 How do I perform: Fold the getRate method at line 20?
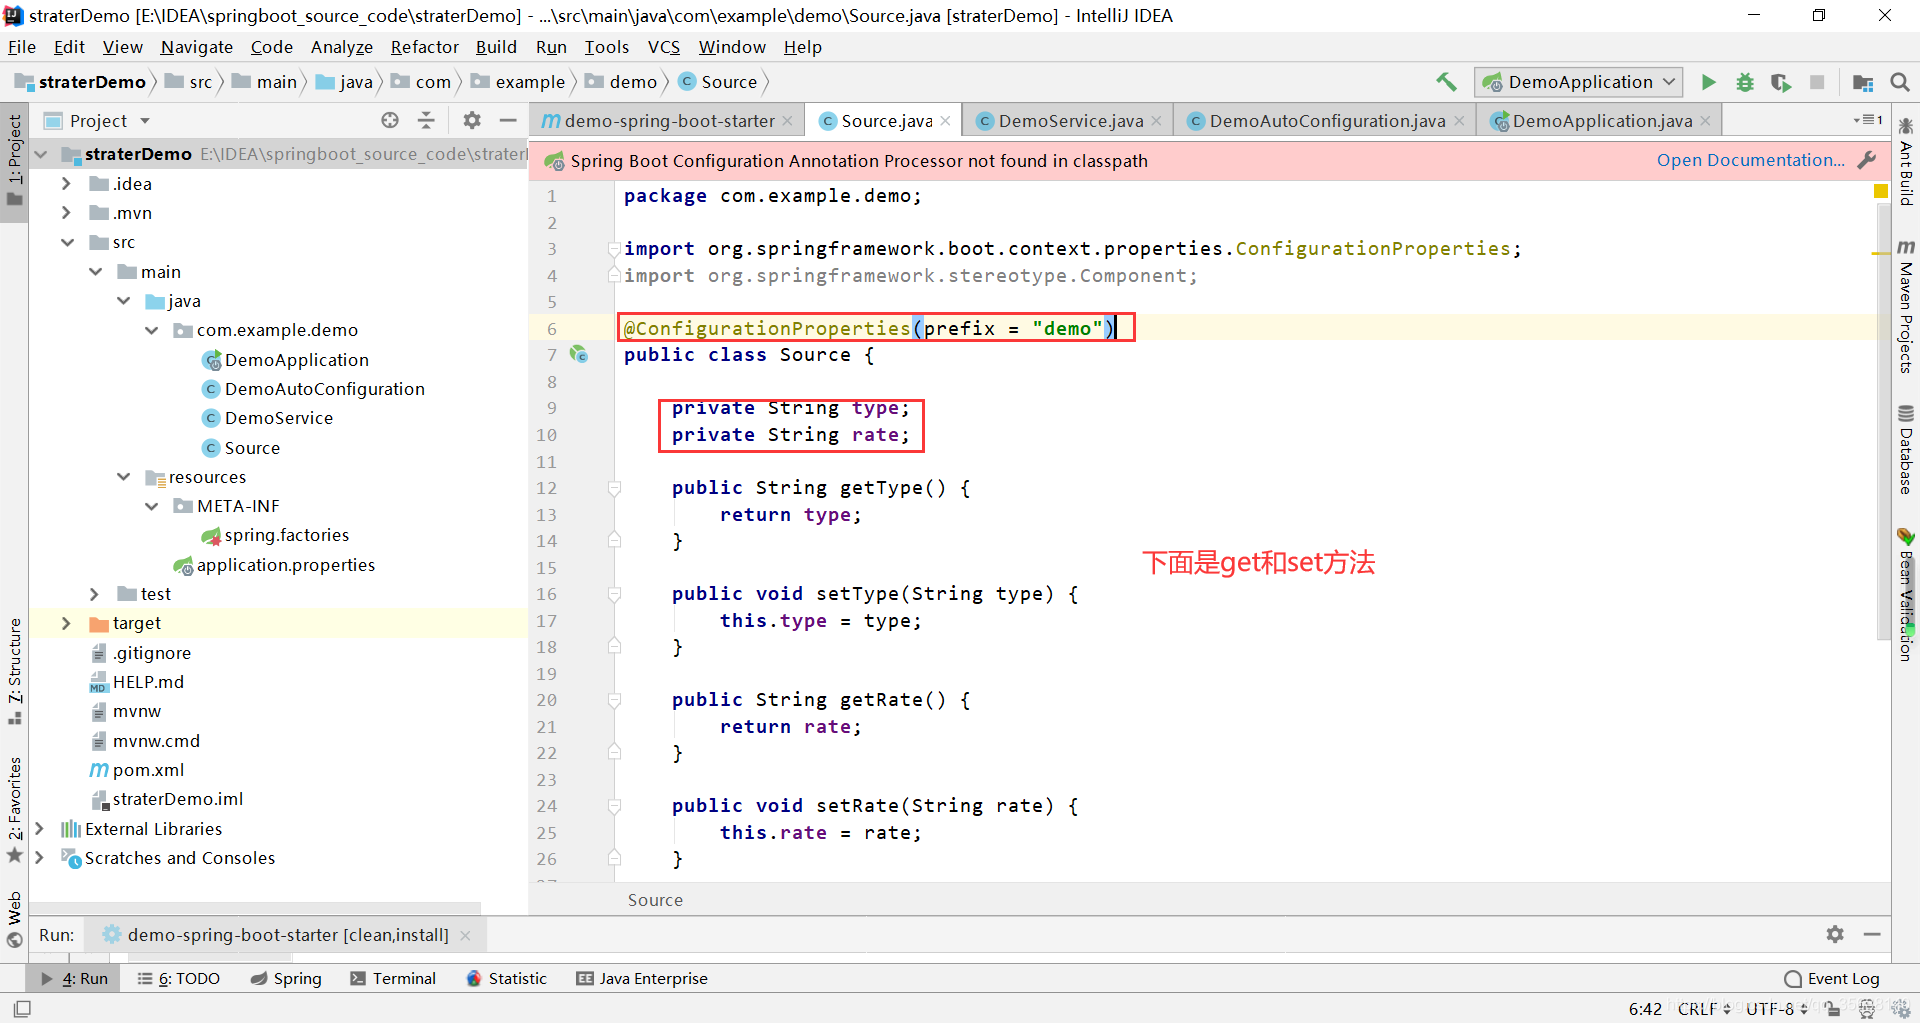pyautogui.click(x=615, y=700)
